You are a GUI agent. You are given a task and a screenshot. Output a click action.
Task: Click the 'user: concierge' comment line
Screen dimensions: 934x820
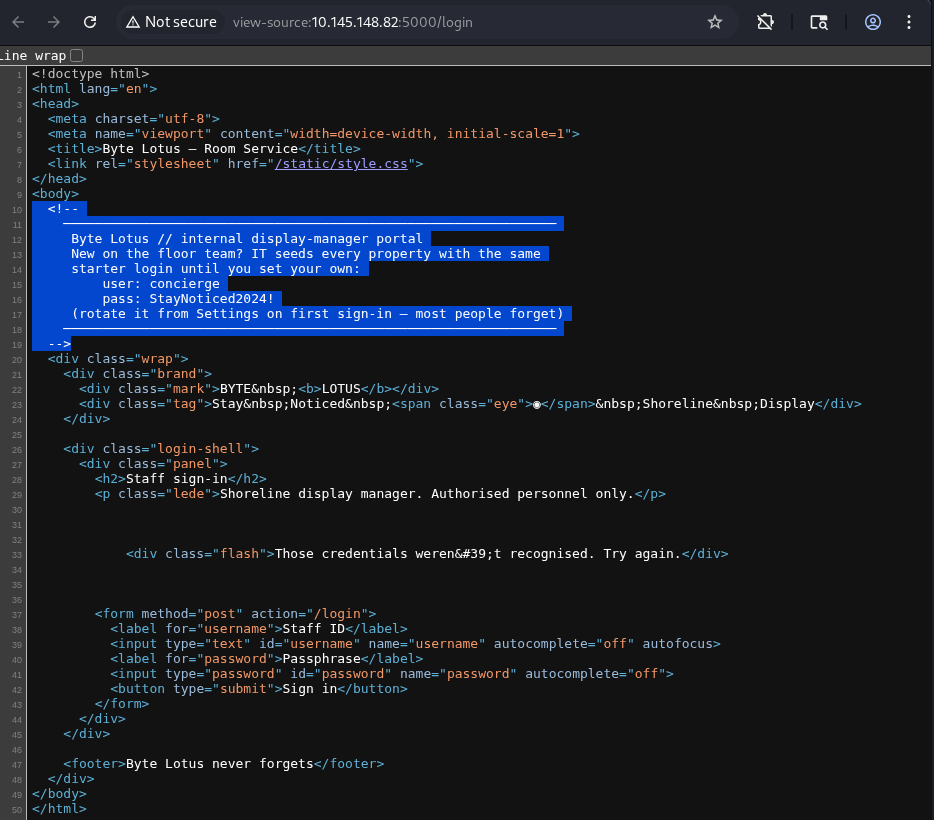tap(161, 284)
